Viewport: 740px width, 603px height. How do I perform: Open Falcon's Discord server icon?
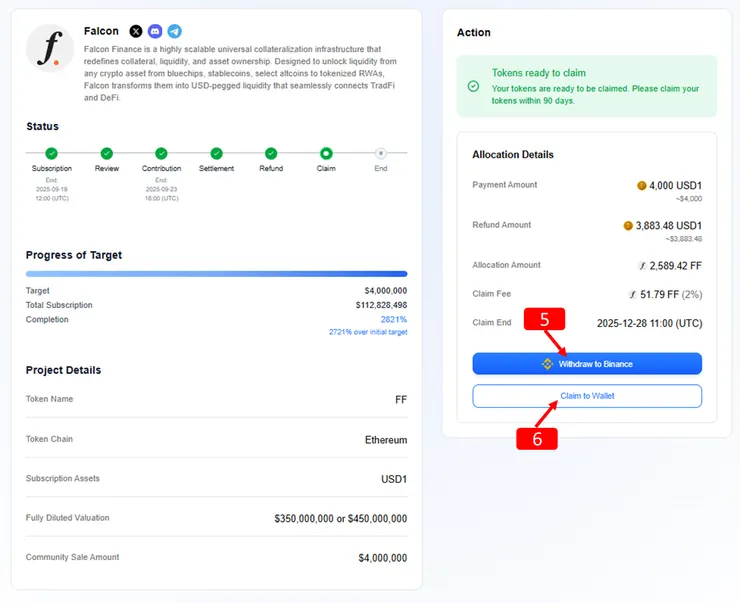[155, 31]
